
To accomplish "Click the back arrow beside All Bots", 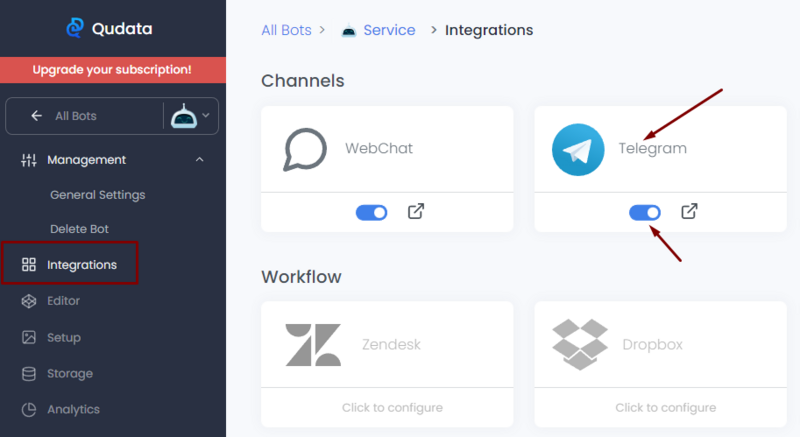I will click(37, 116).
